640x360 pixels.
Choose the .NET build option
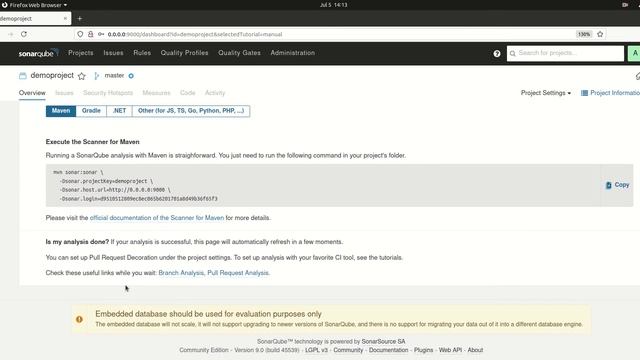(x=119, y=111)
